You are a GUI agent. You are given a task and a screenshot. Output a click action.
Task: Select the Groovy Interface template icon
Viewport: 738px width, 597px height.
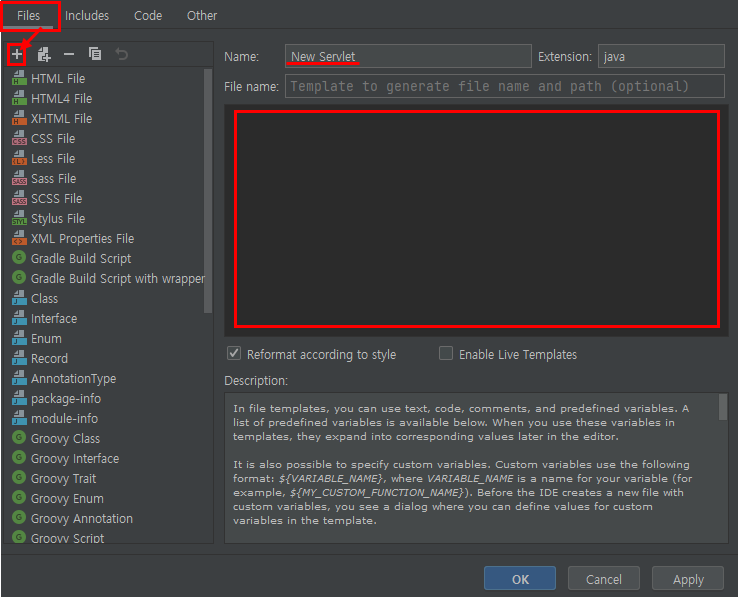tap(19, 458)
